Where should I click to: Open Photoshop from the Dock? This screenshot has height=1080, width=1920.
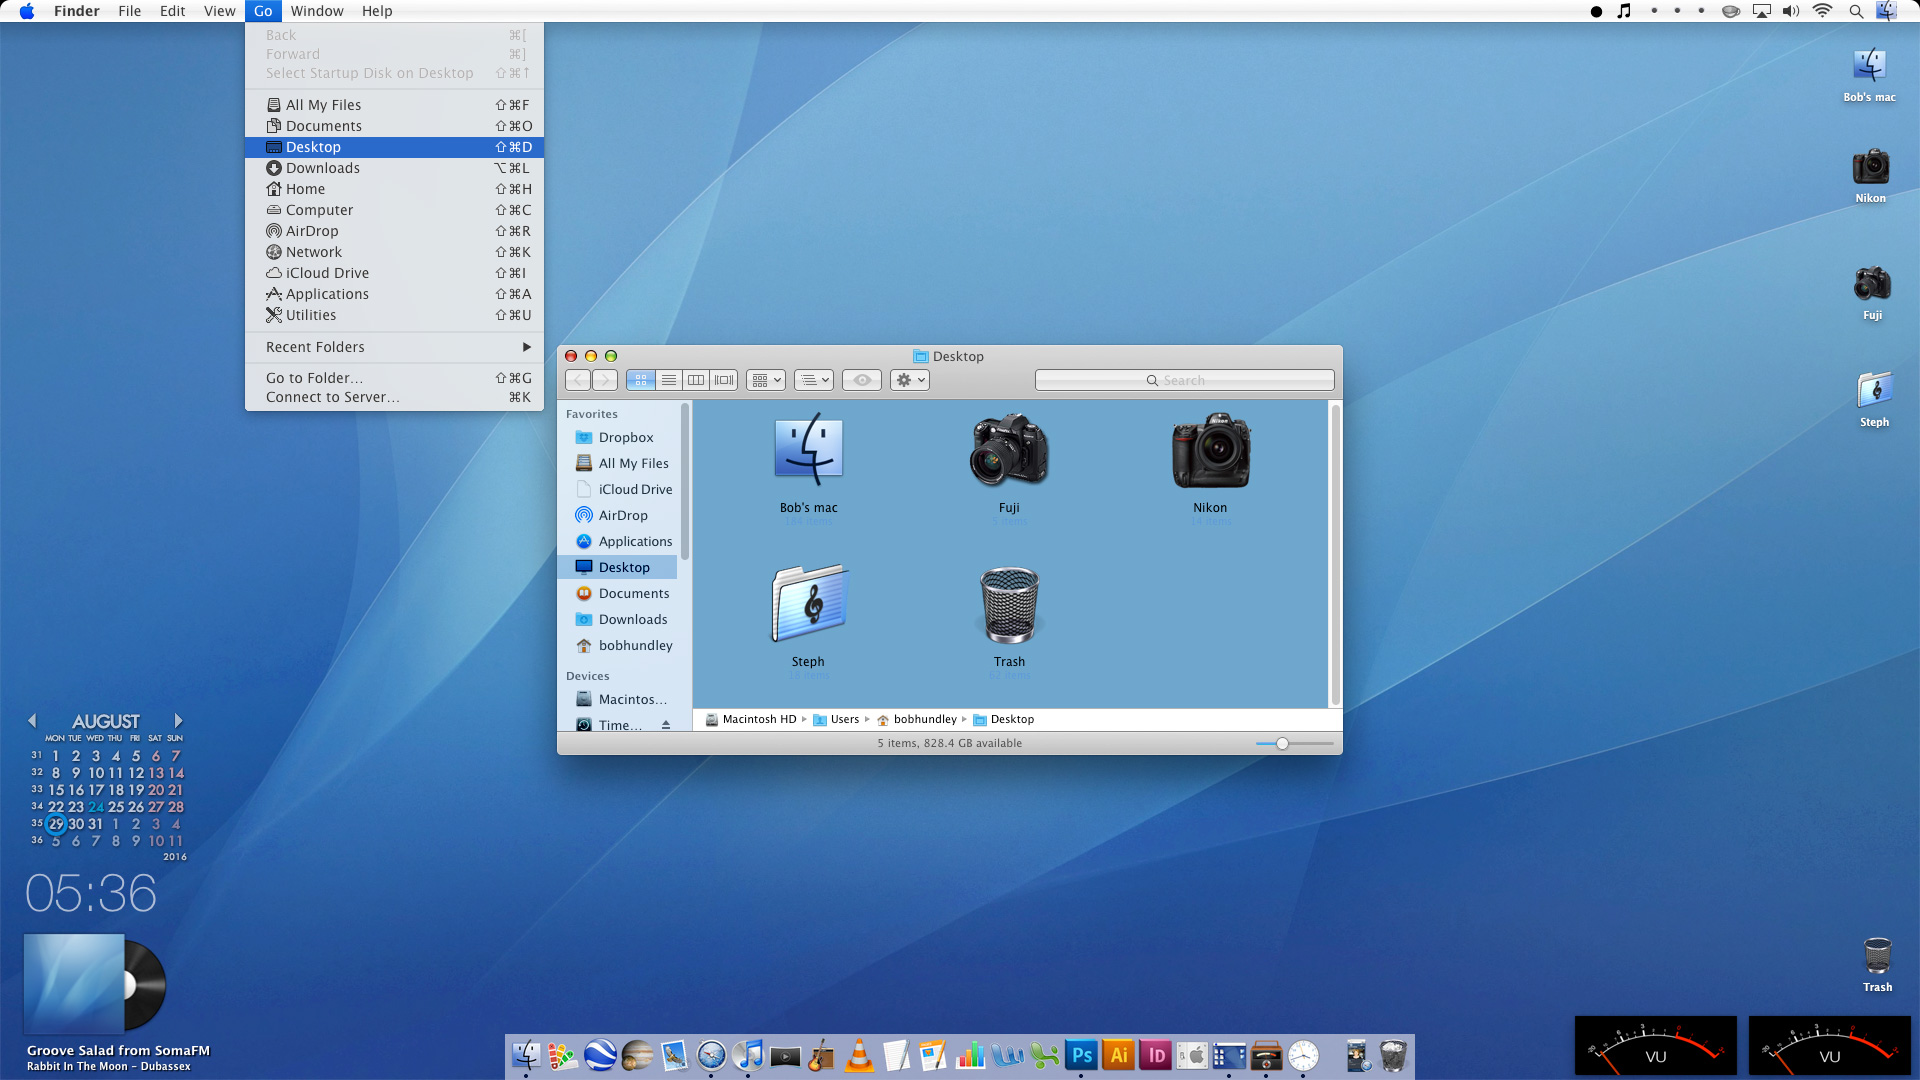pos(1082,1055)
